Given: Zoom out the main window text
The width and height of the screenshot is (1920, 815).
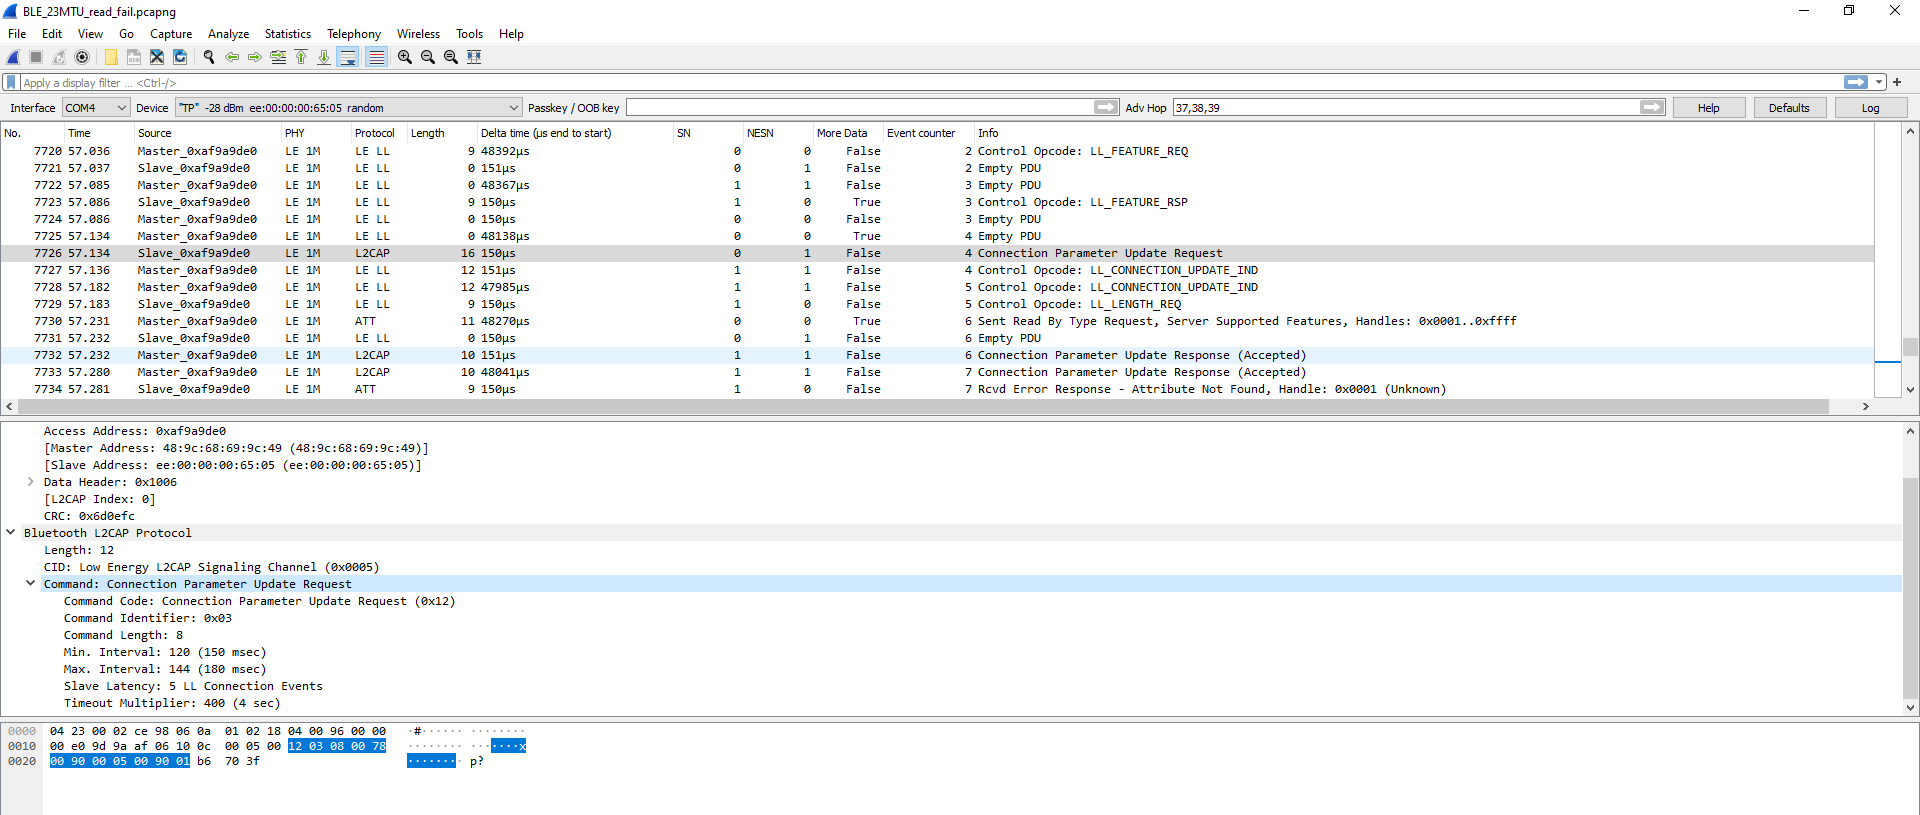Looking at the screenshot, I should [428, 57].
